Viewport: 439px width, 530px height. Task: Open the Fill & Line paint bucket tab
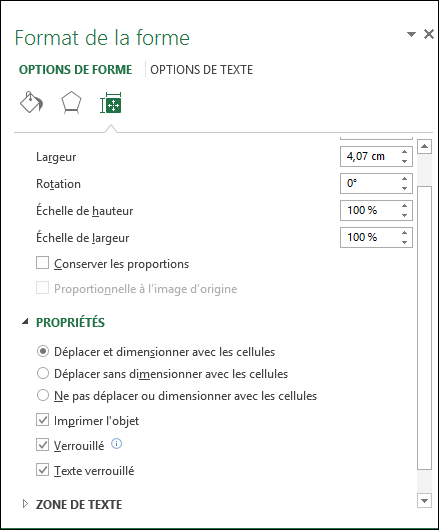[32, 102]
